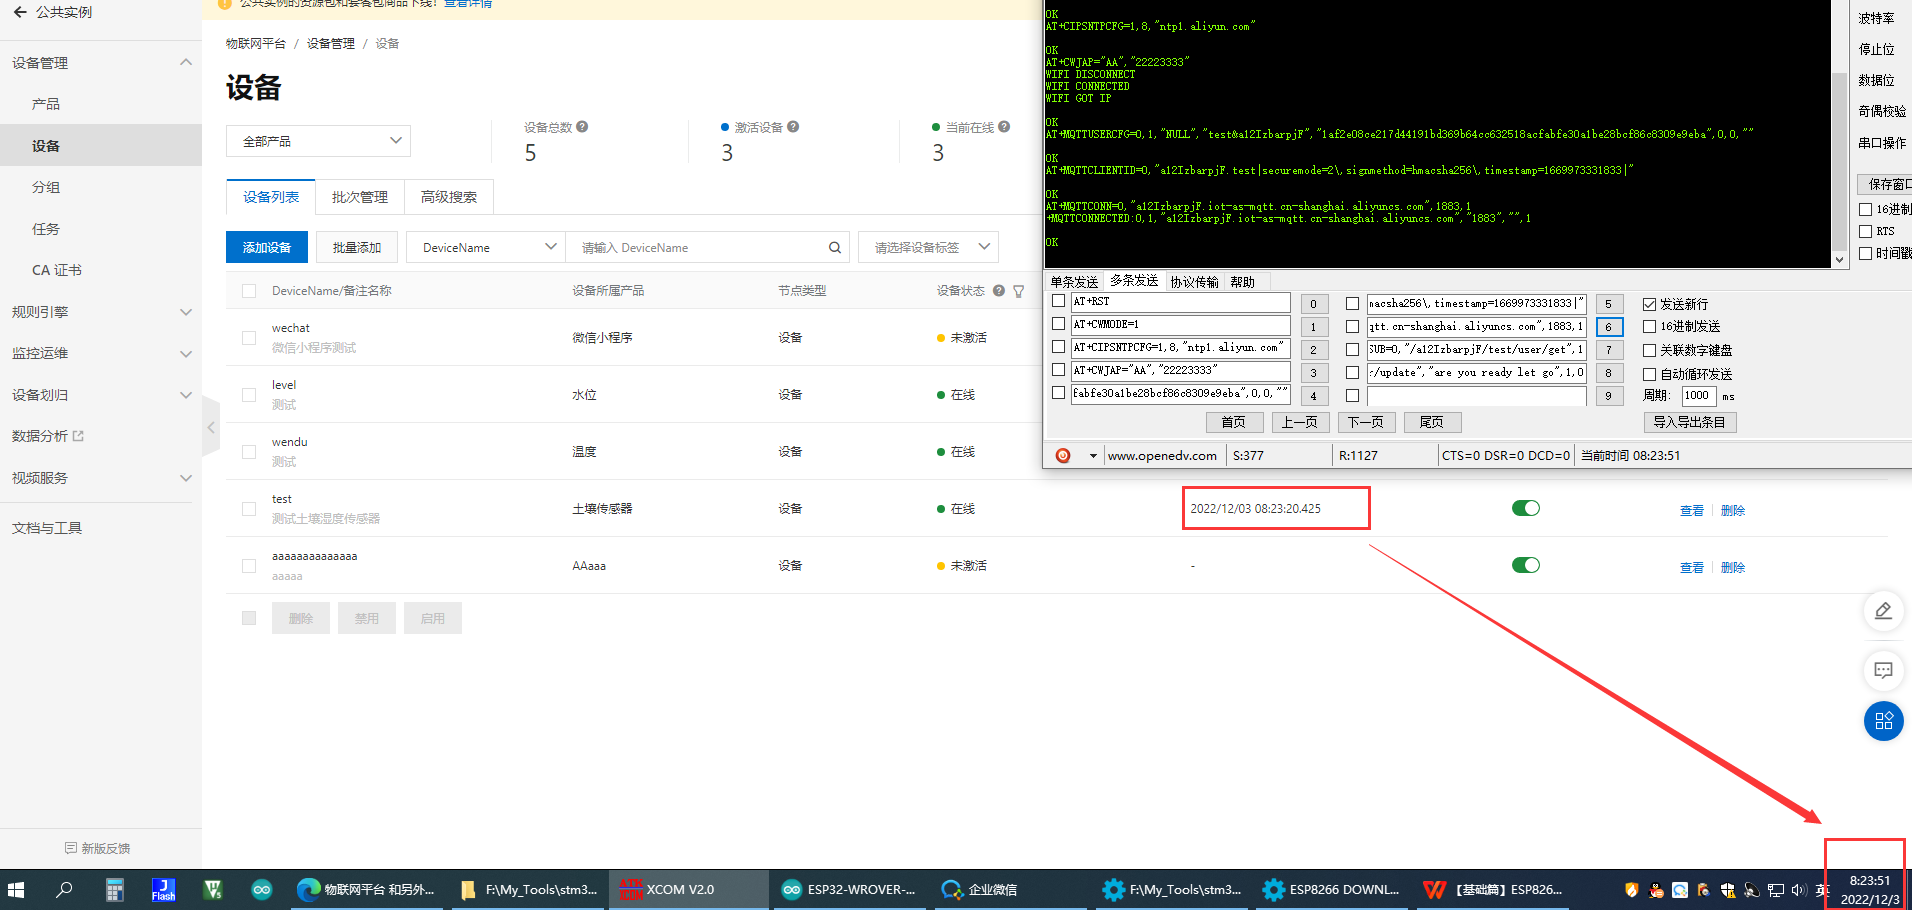Click 删除 for device aaaaaaaaaaaaaa

1733,568
